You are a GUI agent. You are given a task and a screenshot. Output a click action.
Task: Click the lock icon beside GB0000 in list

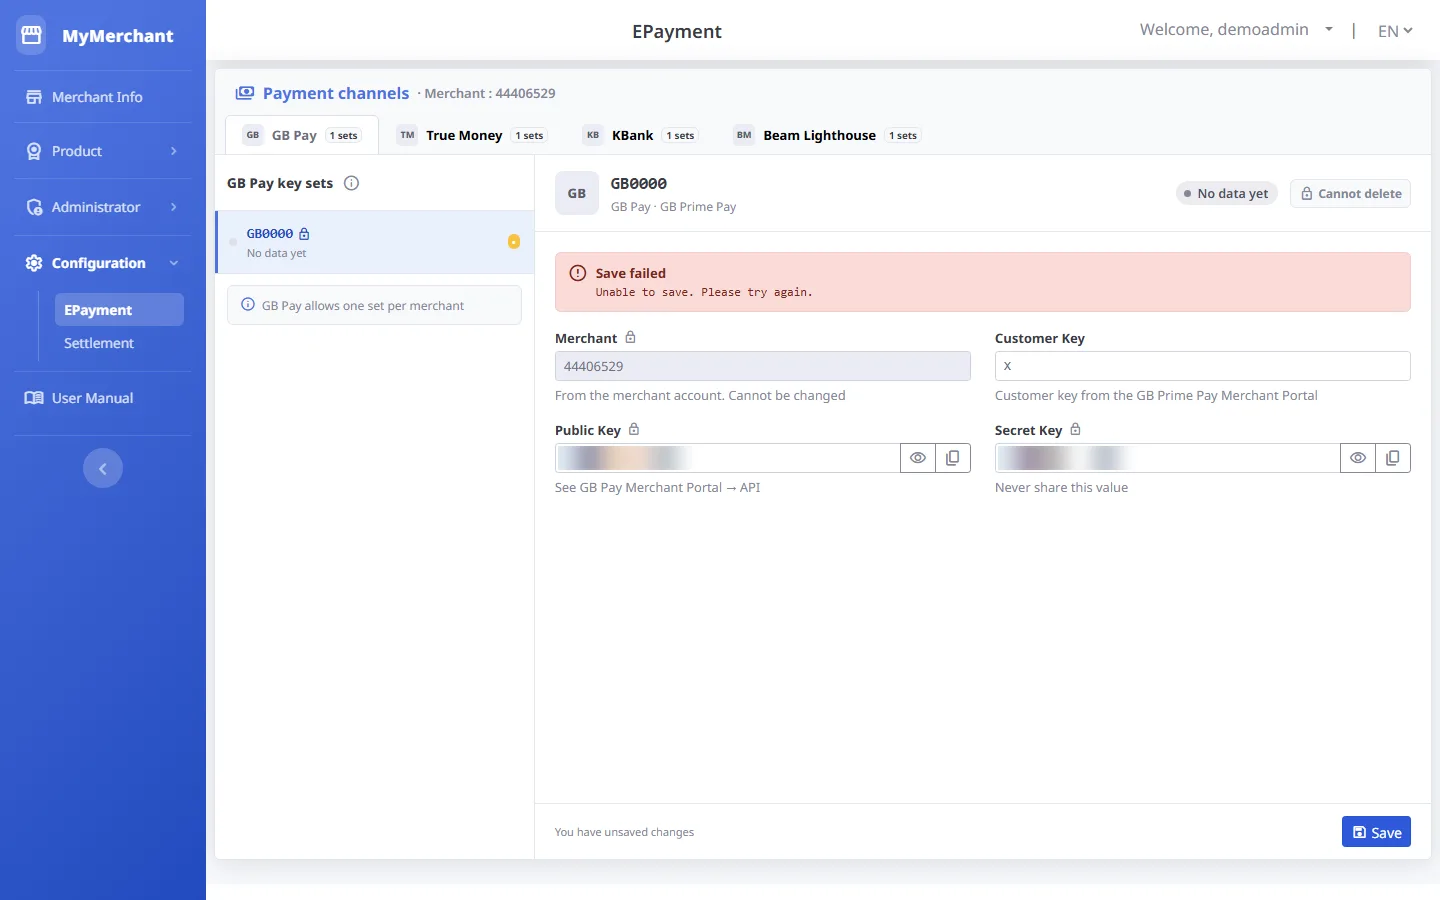(x=304, y=233)
